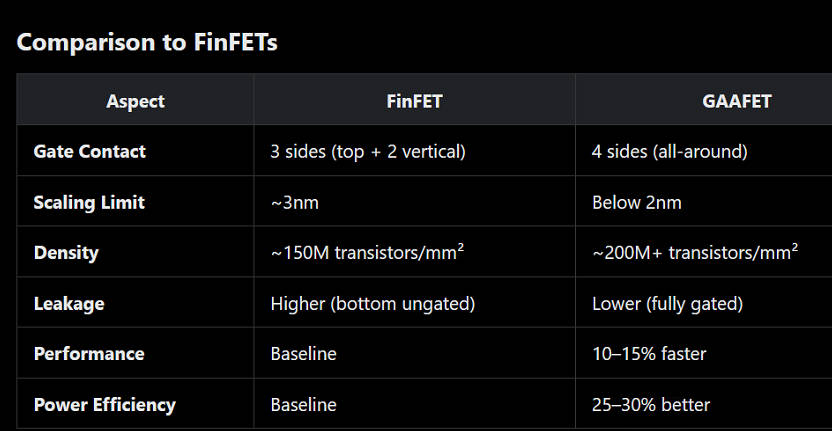Click the 'Below 2nm' cell
This screenshot has width=832, height=431.
tap(637, 202)
